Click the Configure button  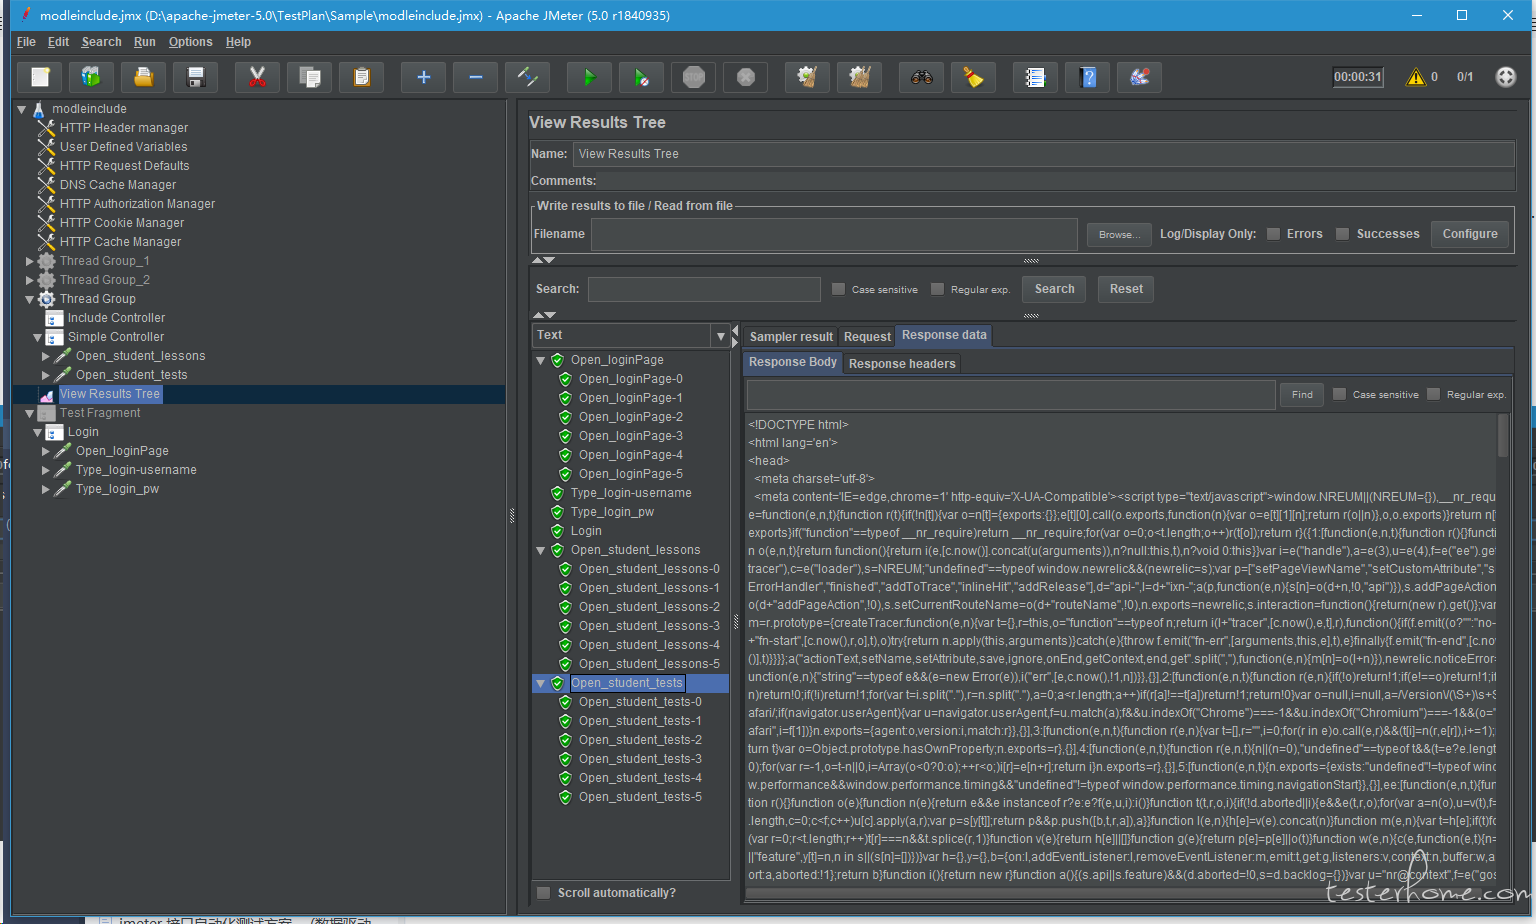(1470, 234)
